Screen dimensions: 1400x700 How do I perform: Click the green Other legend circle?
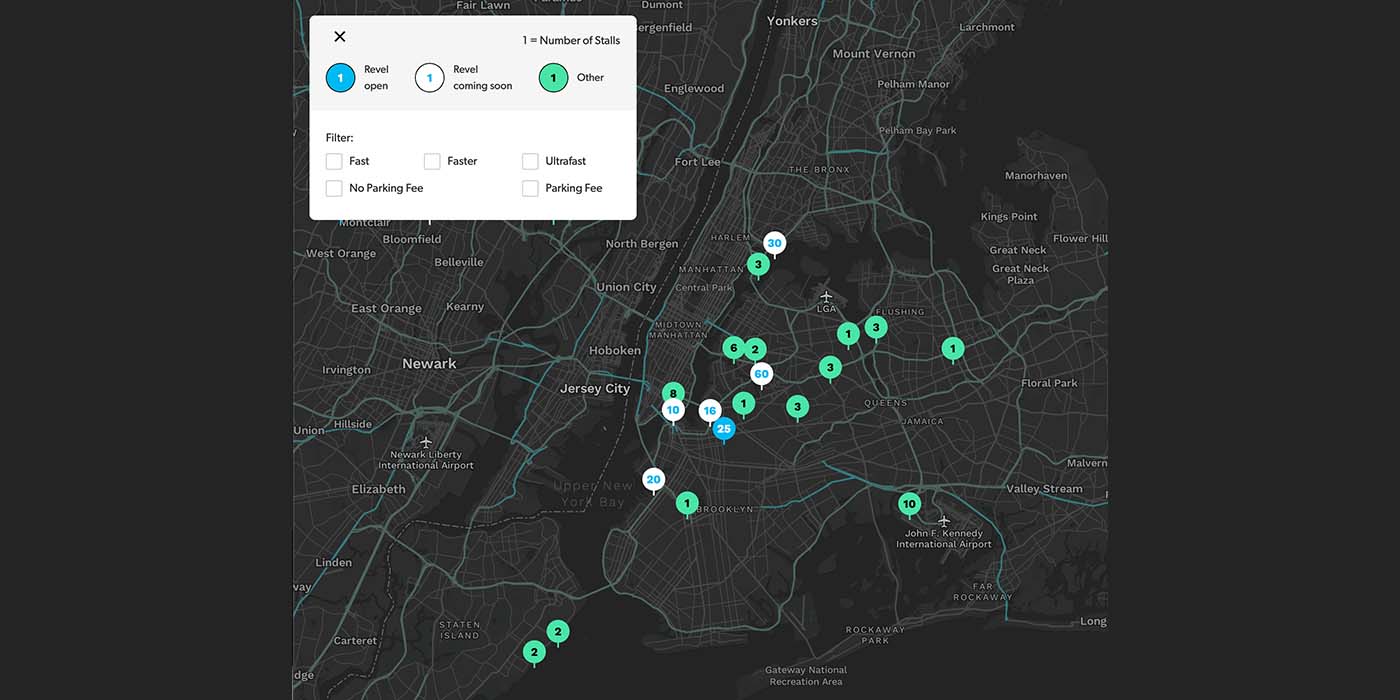tap(553, 77)
